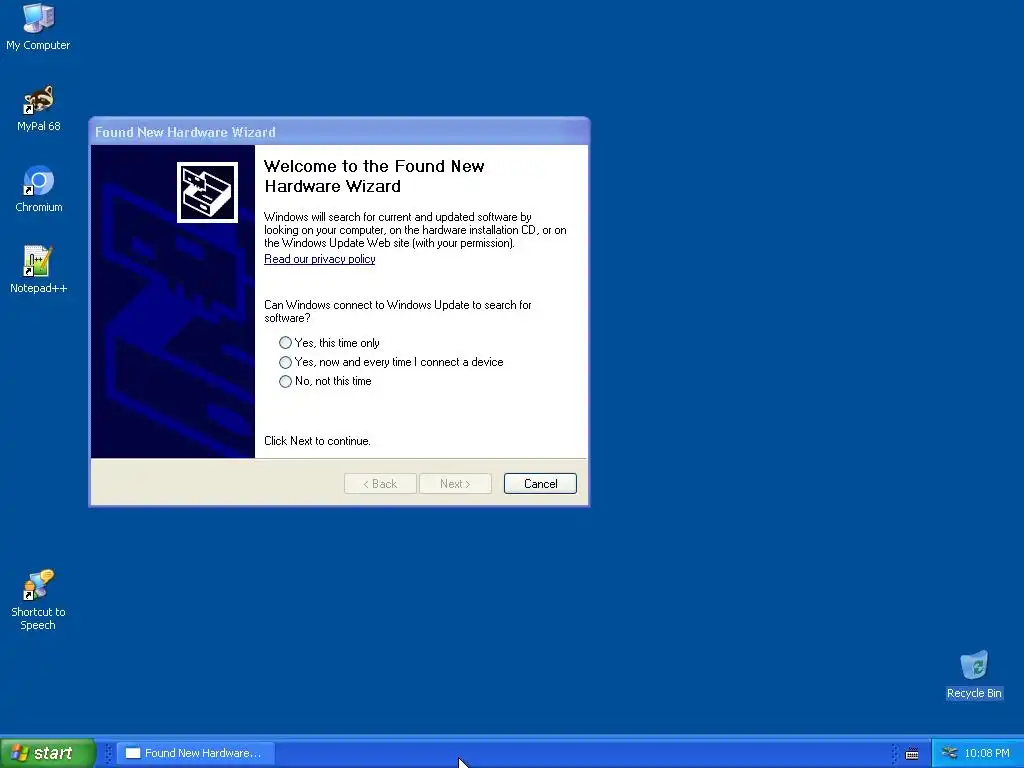The image size is (1024, 768).
Task: Open the My Computer desktop icon
Action: coord(38,26)
